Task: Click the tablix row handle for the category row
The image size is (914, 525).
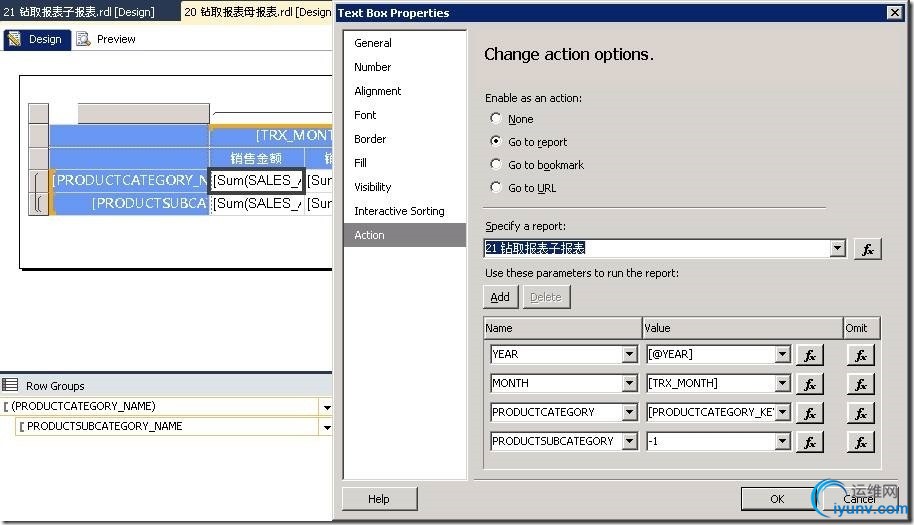Action: coord(38,181)
